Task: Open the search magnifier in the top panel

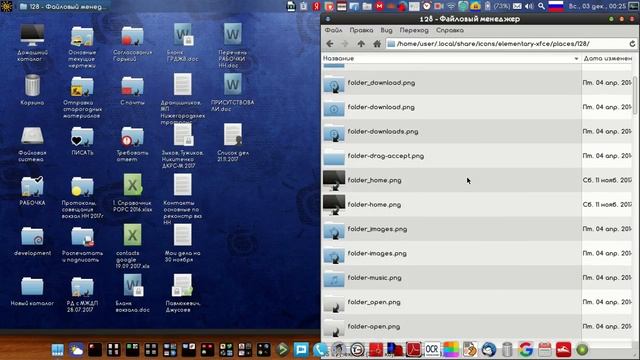Action: (541, 6)
